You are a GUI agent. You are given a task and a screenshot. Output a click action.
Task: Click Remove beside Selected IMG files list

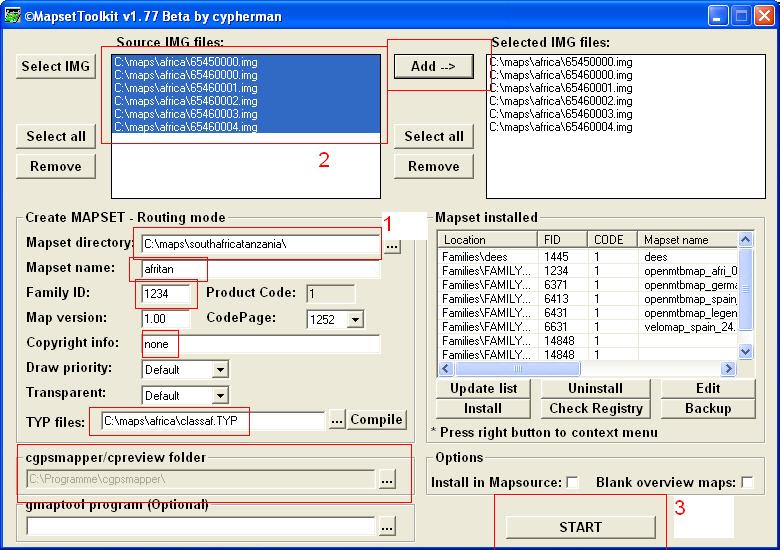pos(433,166)
